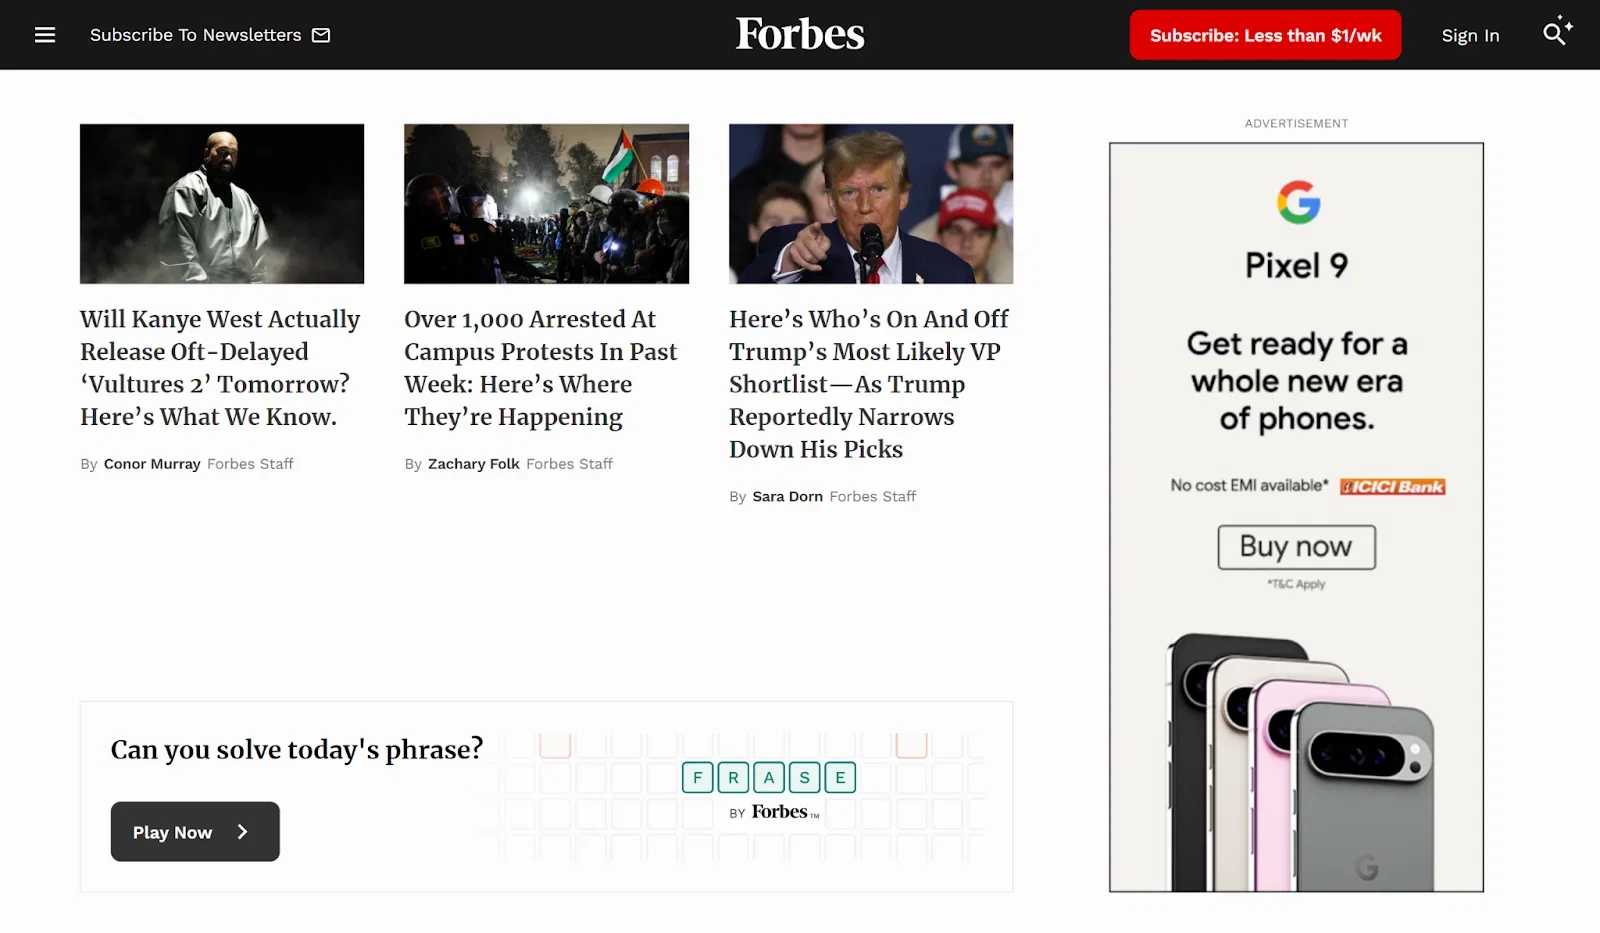
Task: Click the FRASE letter tiles logo
Action: click(769, 777)
